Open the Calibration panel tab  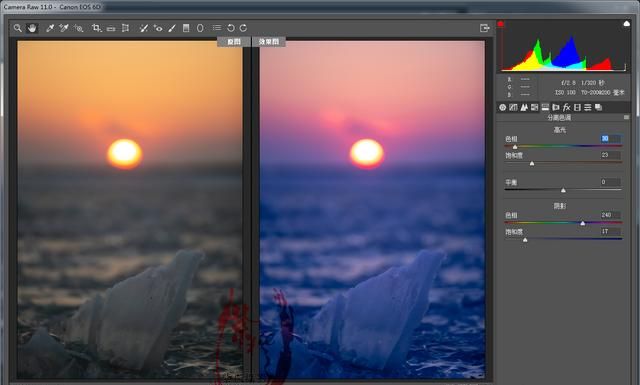pyautogui.click(x=577, y=107)
